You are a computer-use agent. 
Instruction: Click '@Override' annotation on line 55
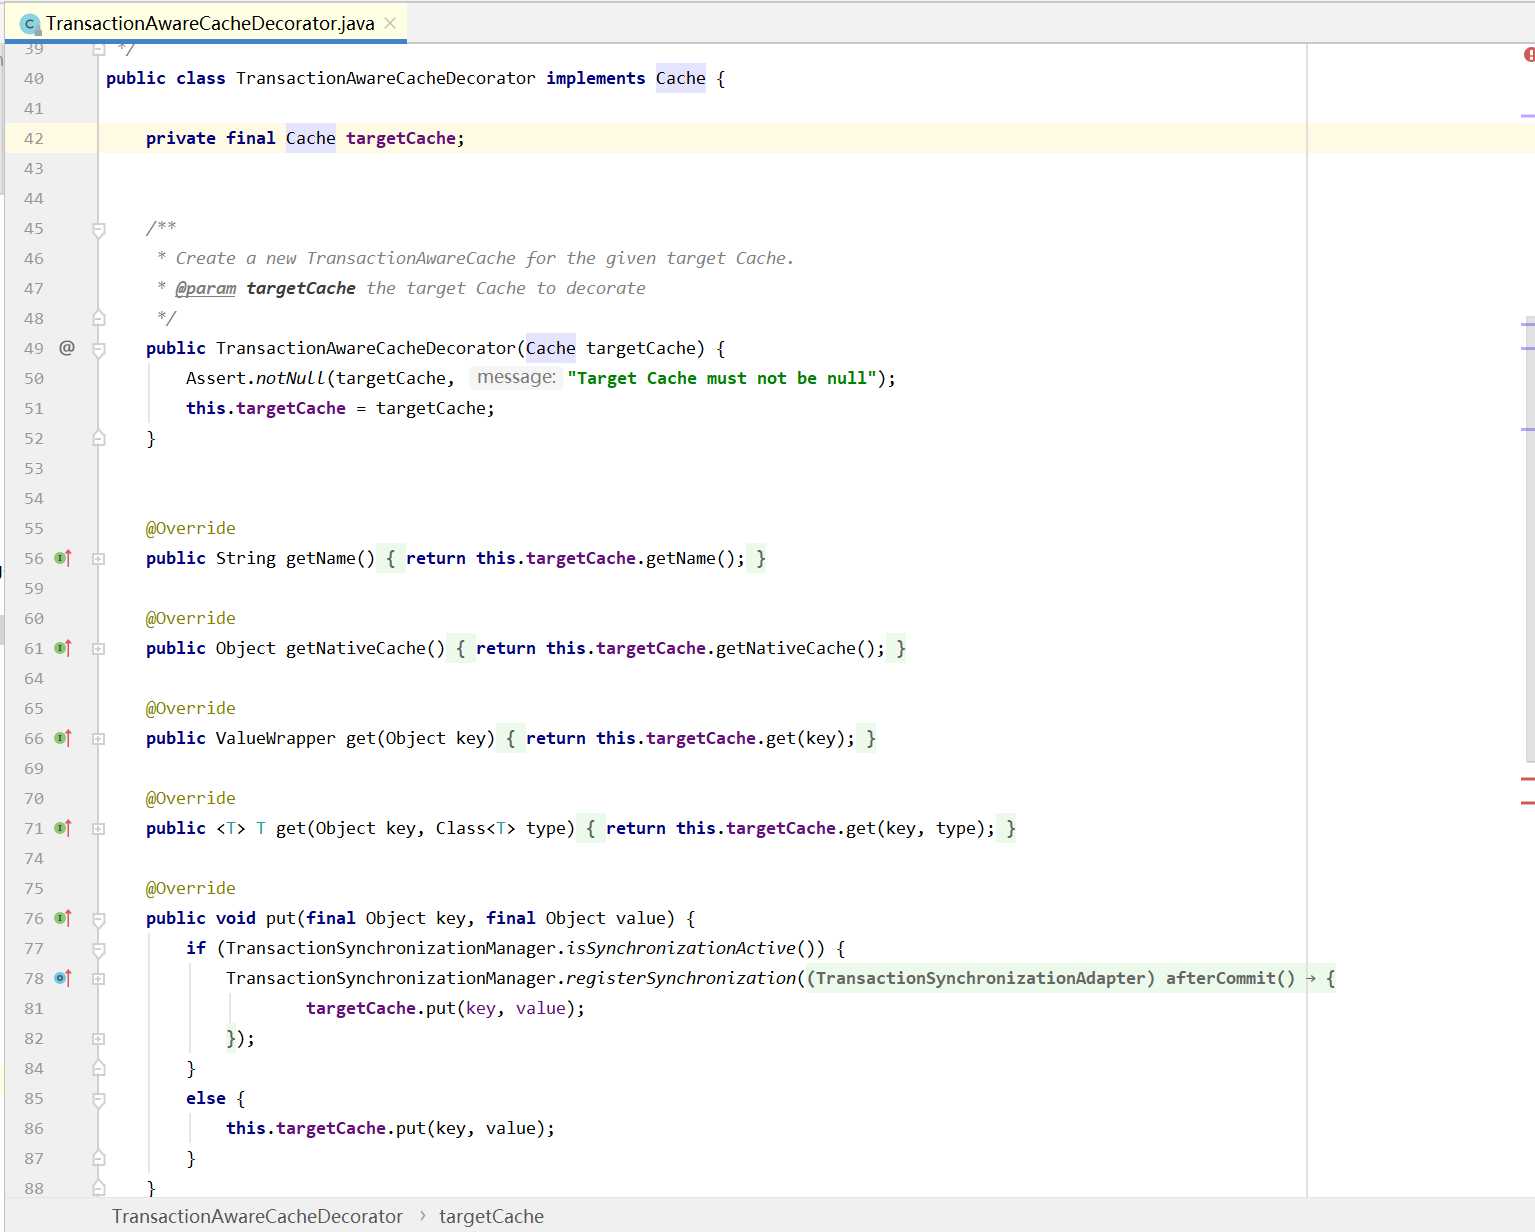click(191, 528)
